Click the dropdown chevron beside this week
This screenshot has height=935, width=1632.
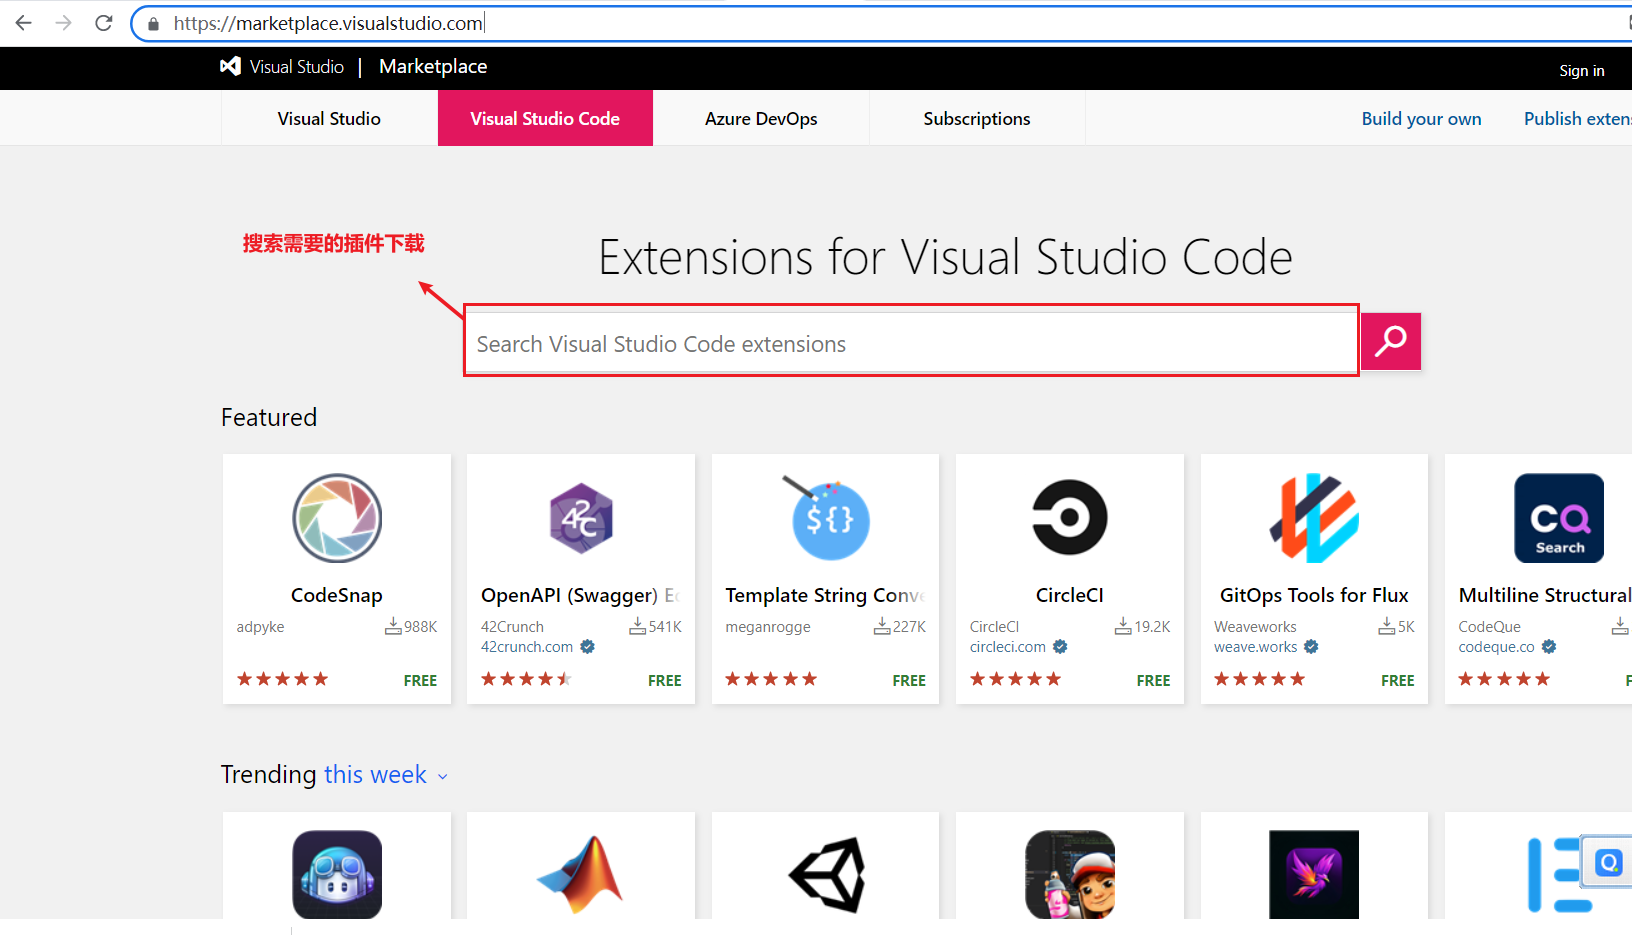443,777
